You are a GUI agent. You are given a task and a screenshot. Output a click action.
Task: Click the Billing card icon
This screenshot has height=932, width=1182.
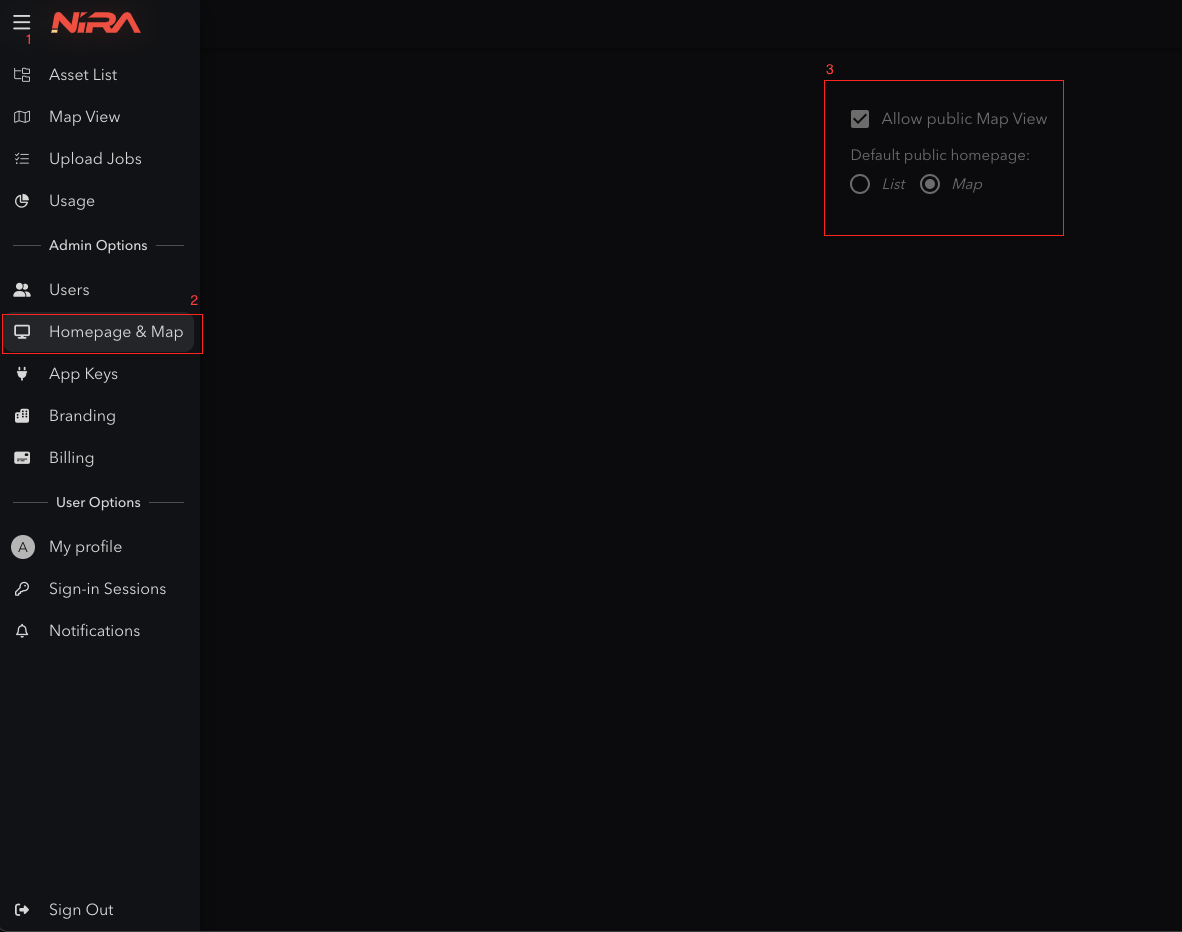point(22,458)
